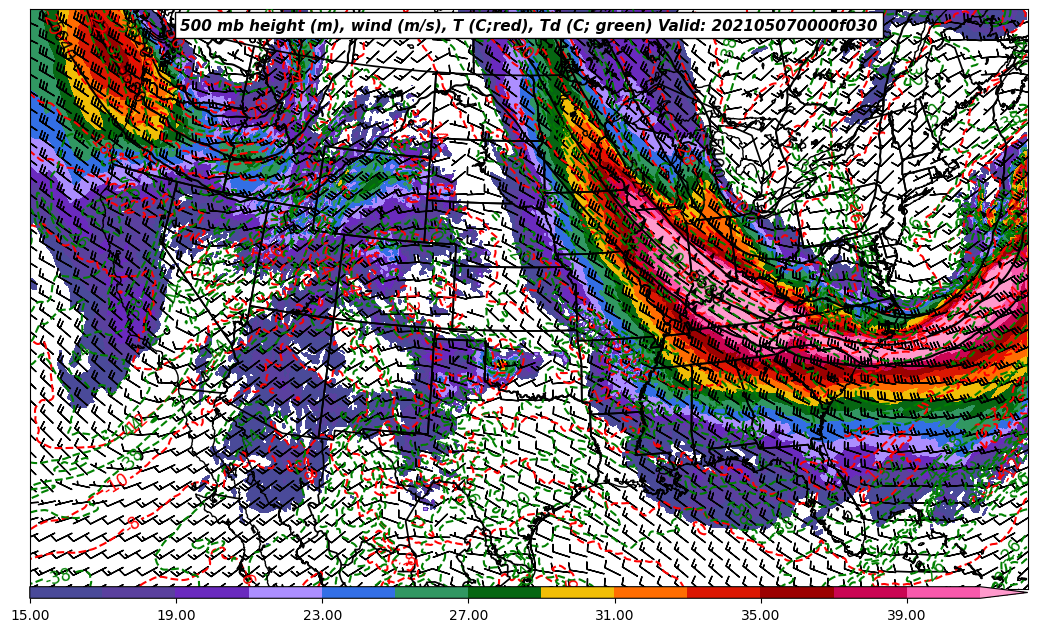This screenshot has width=1037, height=632.
Task: Select the violet colorbar swatch after 19.00
Action: (x=212, y=593)
